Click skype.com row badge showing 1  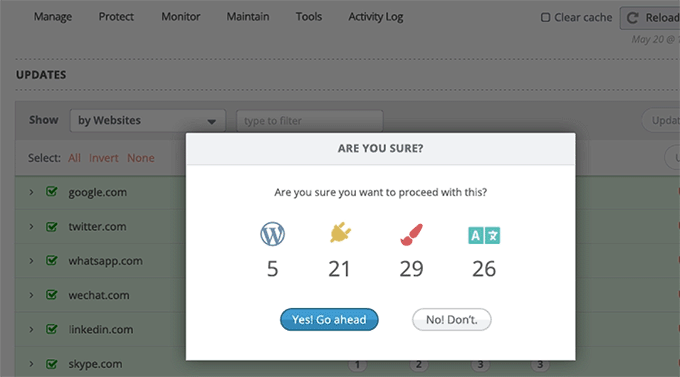357,365
